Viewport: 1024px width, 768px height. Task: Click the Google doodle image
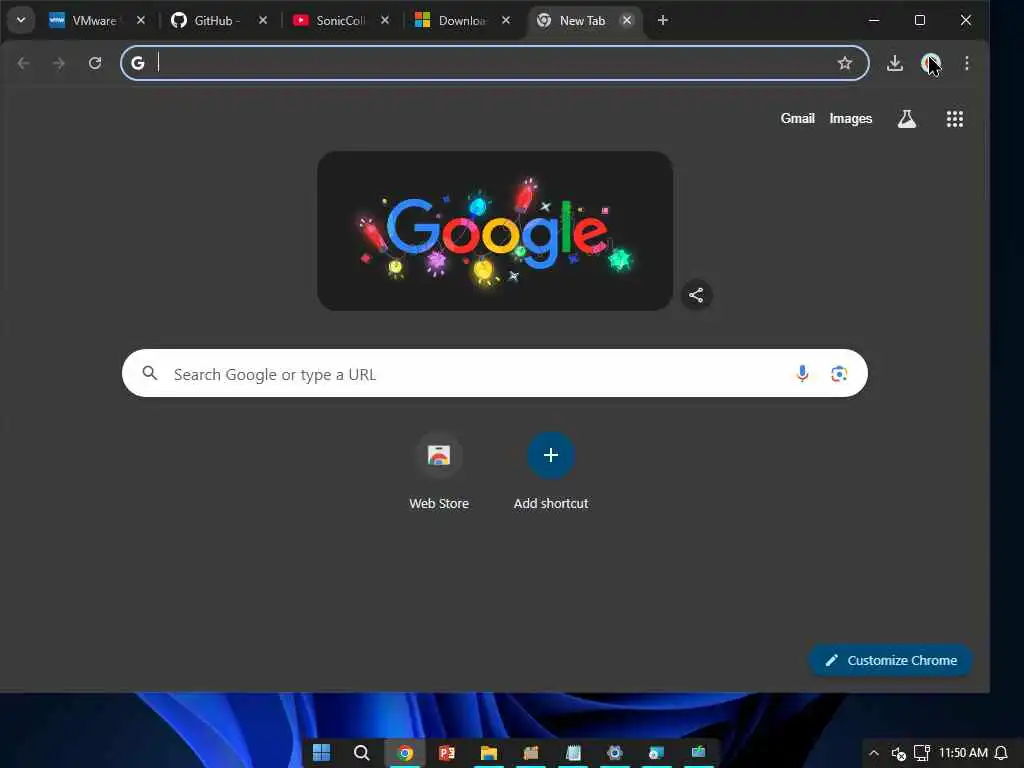(x=494, y=231)
